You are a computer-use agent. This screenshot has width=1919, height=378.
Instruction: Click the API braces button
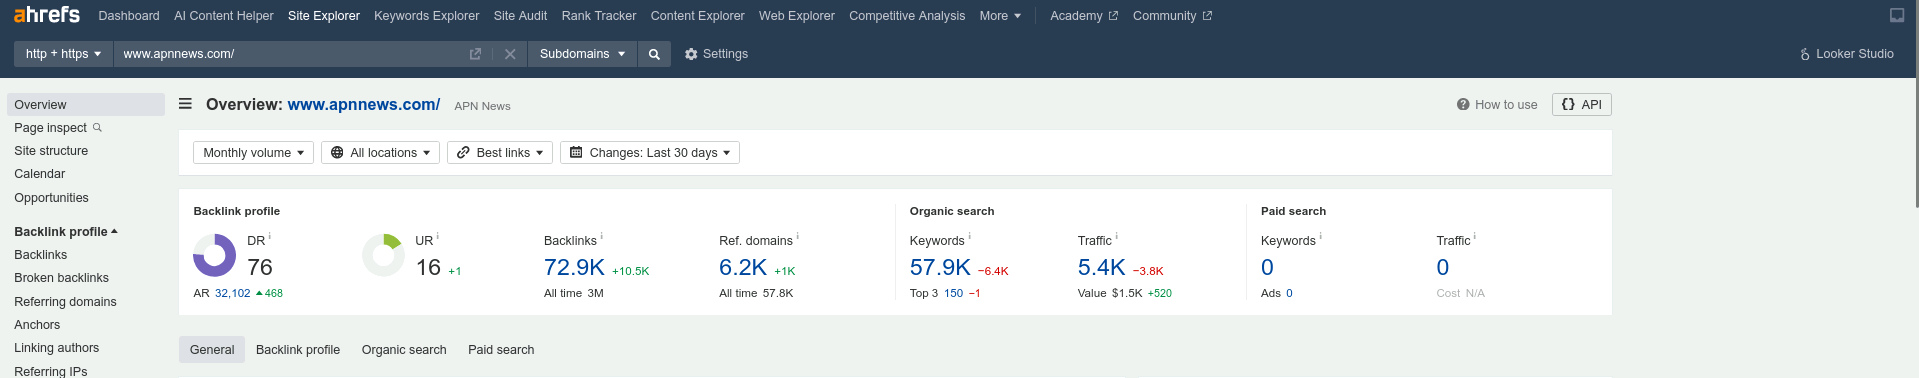tap(1581, 104)
